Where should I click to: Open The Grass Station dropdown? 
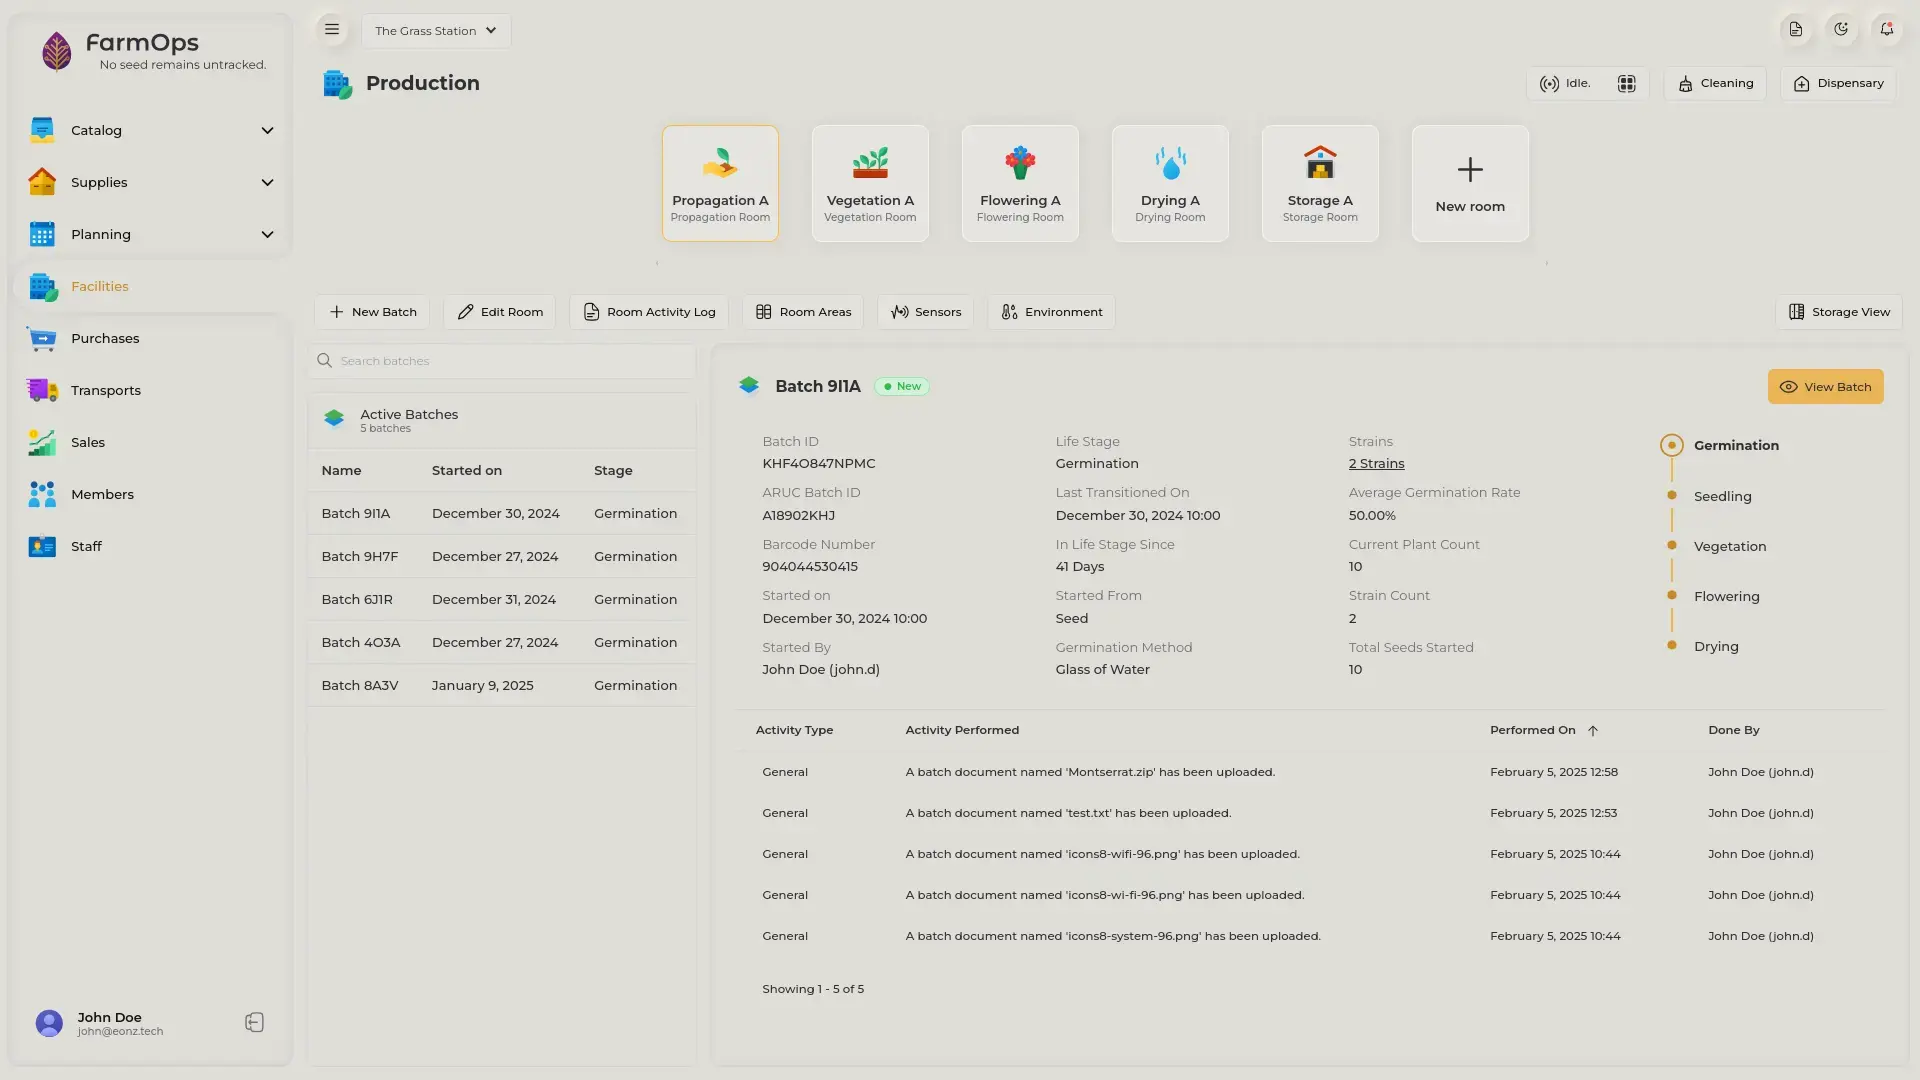pos(436,31)
